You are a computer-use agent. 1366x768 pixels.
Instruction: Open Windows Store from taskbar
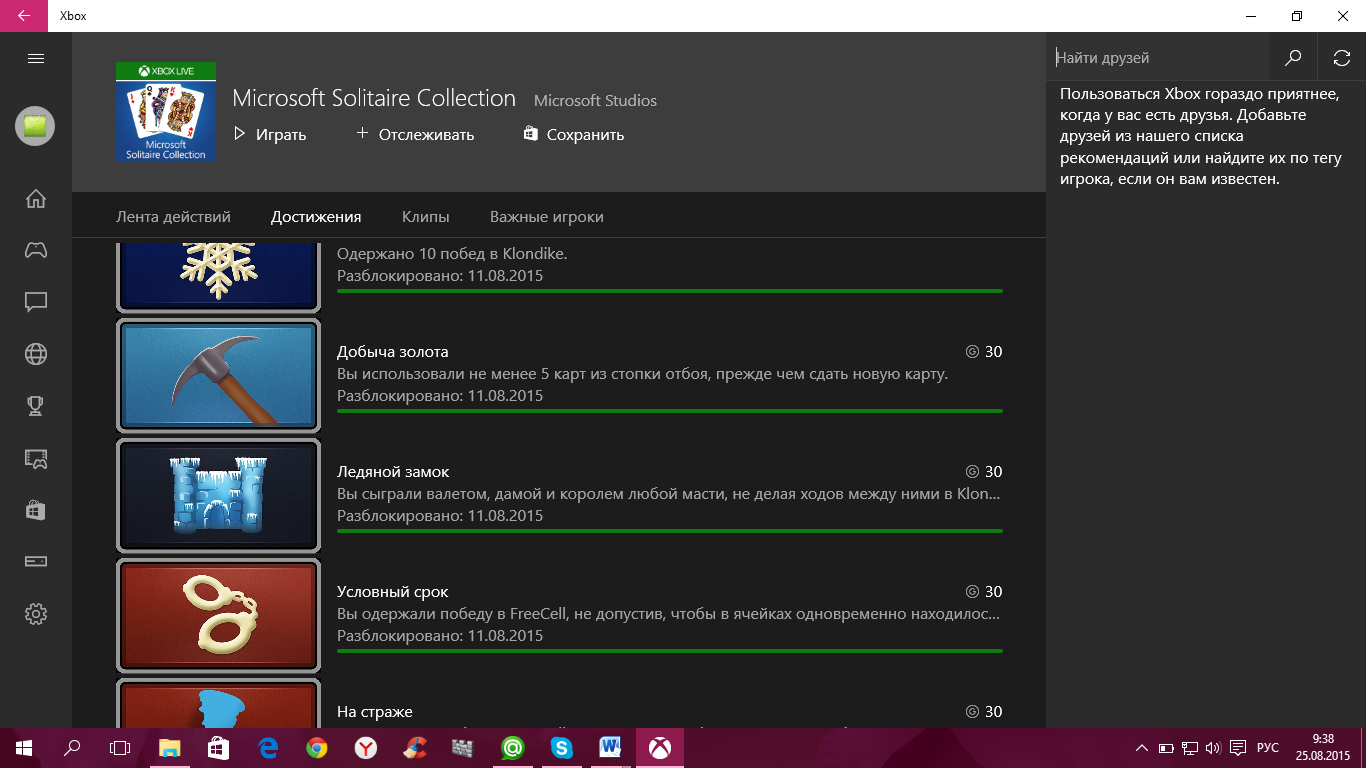(x=218, y=748)
